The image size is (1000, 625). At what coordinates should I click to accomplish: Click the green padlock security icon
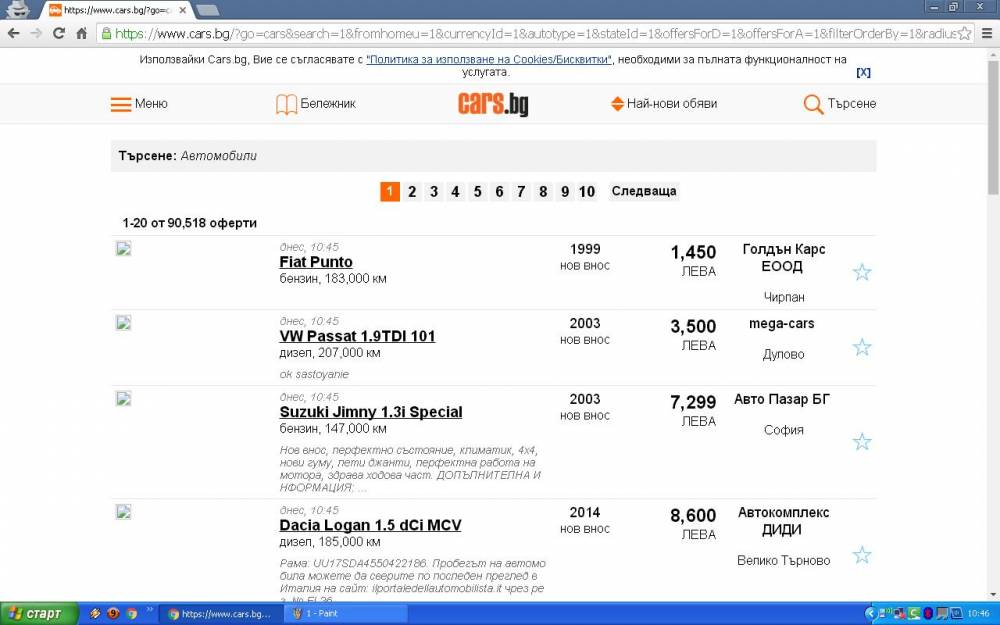coord(107,33)
